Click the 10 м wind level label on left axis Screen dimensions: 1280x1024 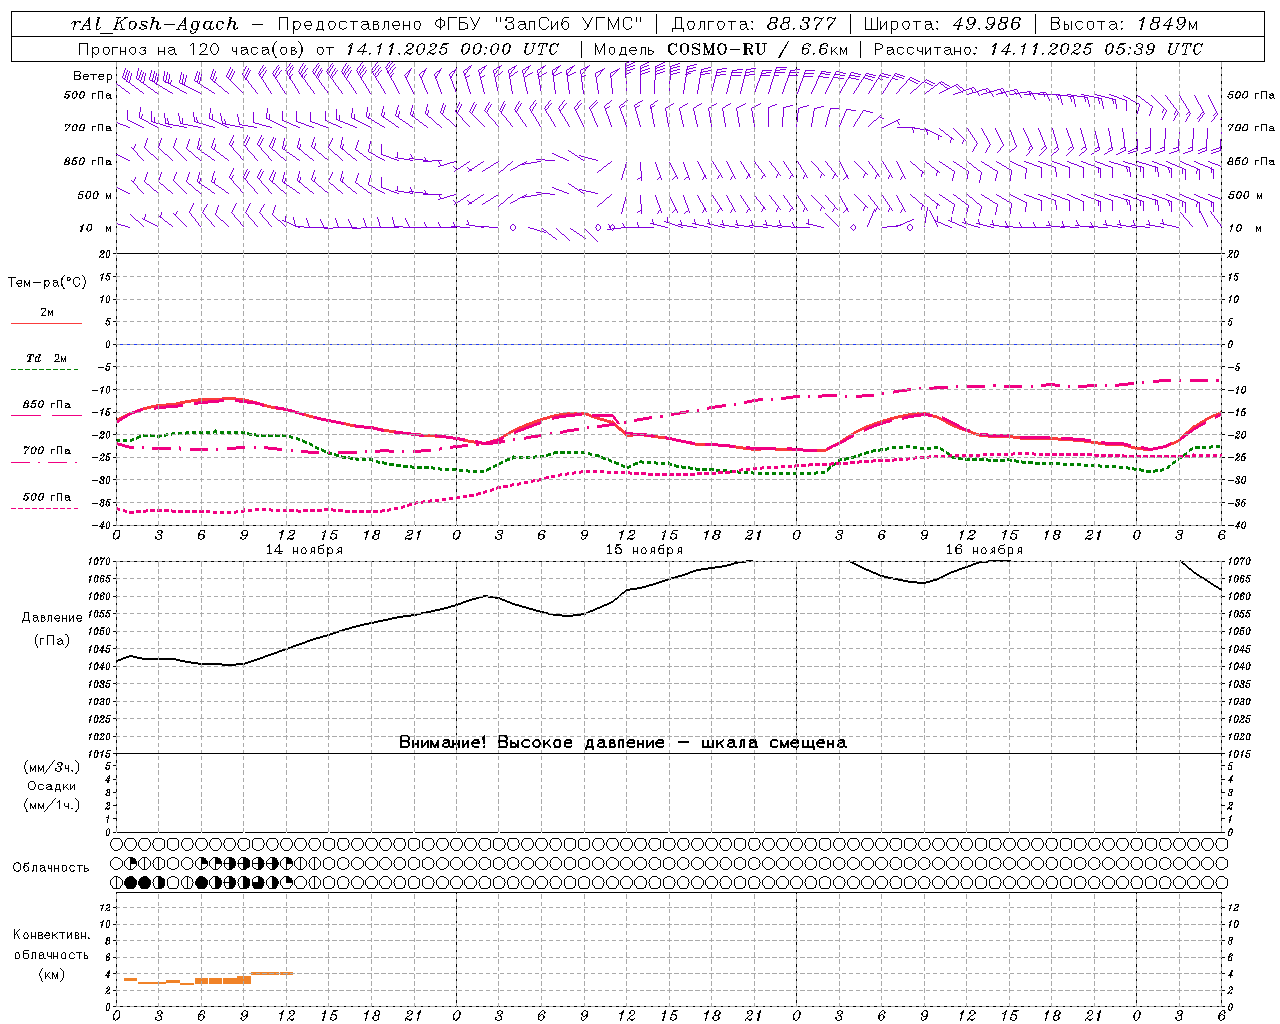[96, 228]
